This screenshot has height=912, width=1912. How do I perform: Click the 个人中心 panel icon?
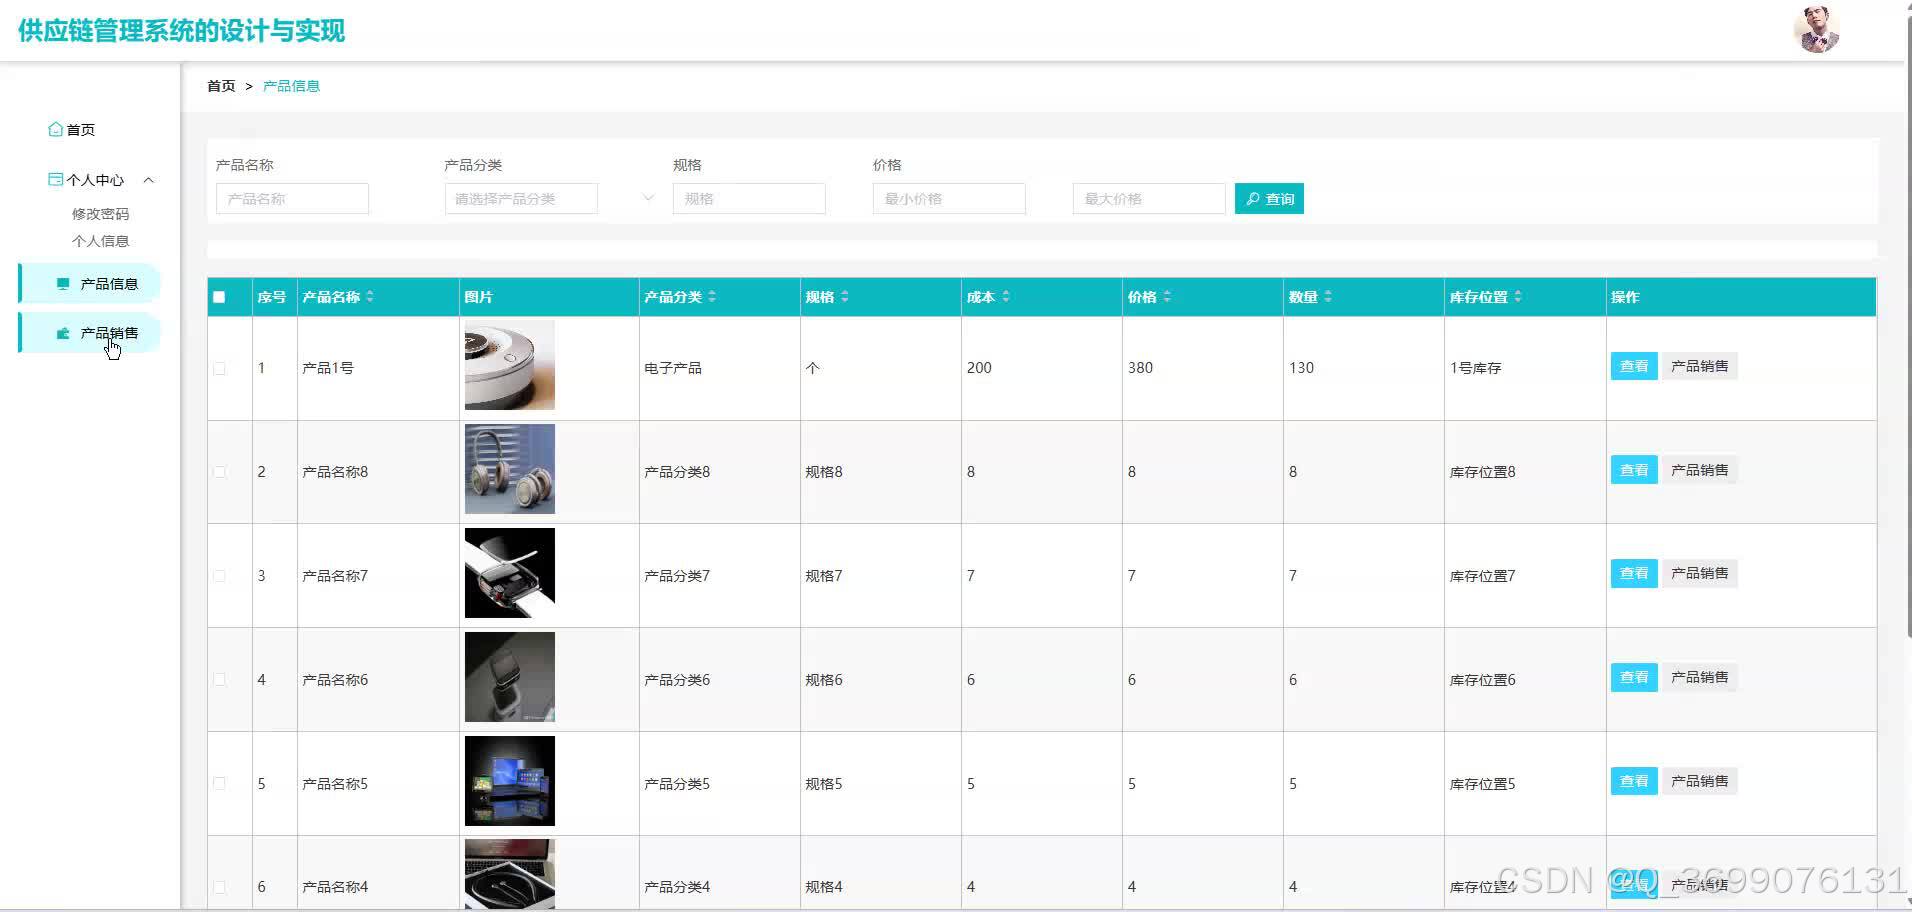click(x=55, y=180)
